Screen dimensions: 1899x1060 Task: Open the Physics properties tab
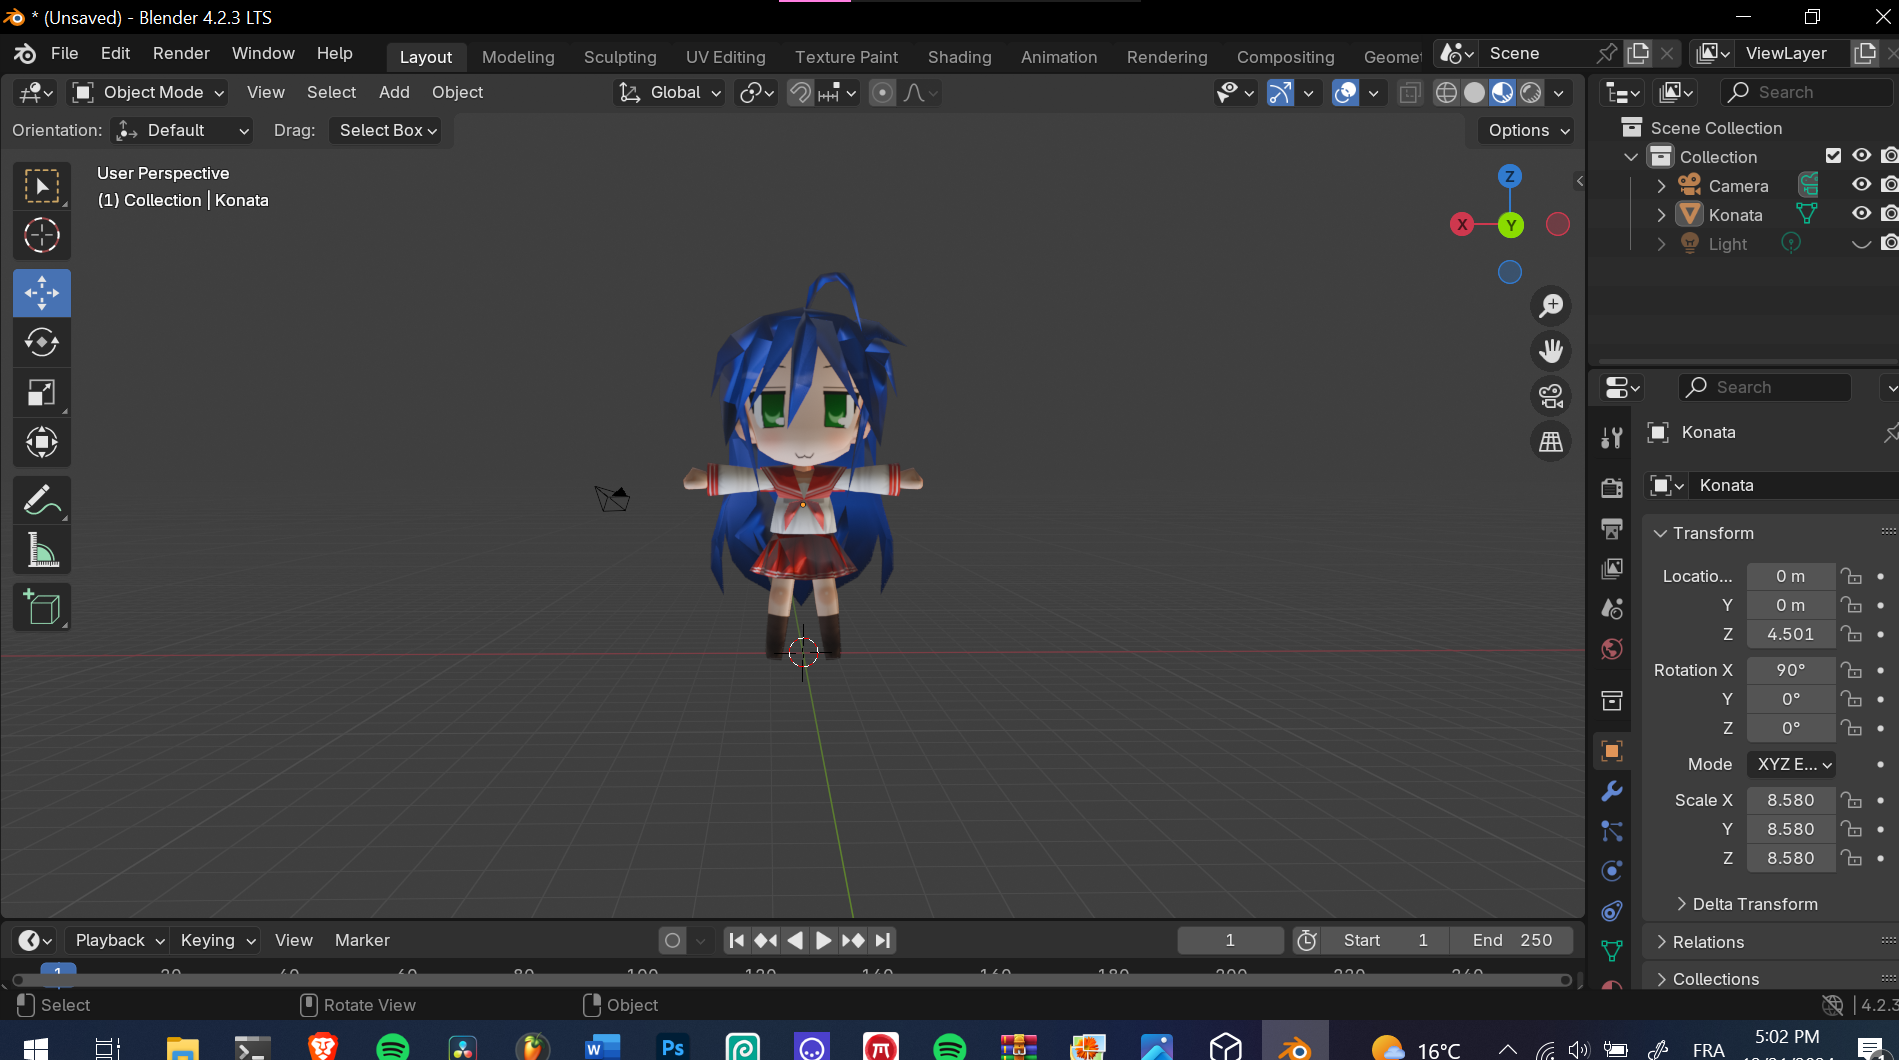tap(1612, 871)
